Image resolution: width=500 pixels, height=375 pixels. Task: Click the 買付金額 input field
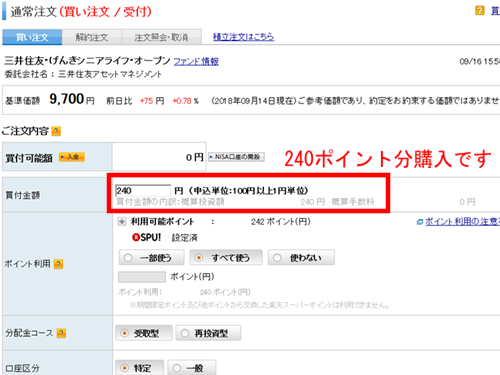[143, 191]
